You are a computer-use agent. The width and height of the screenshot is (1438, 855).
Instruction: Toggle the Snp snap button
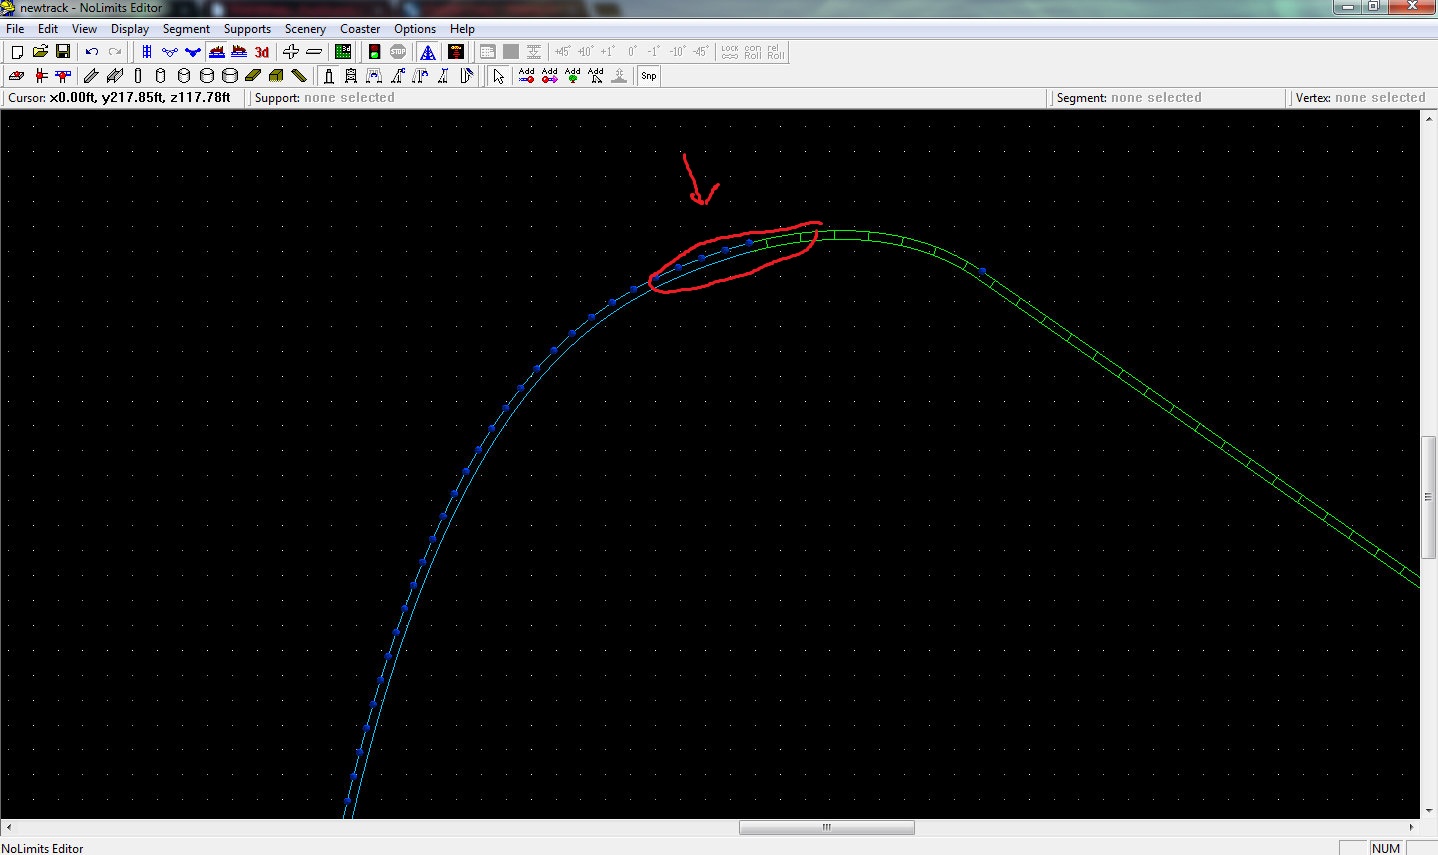click(648, 76)
